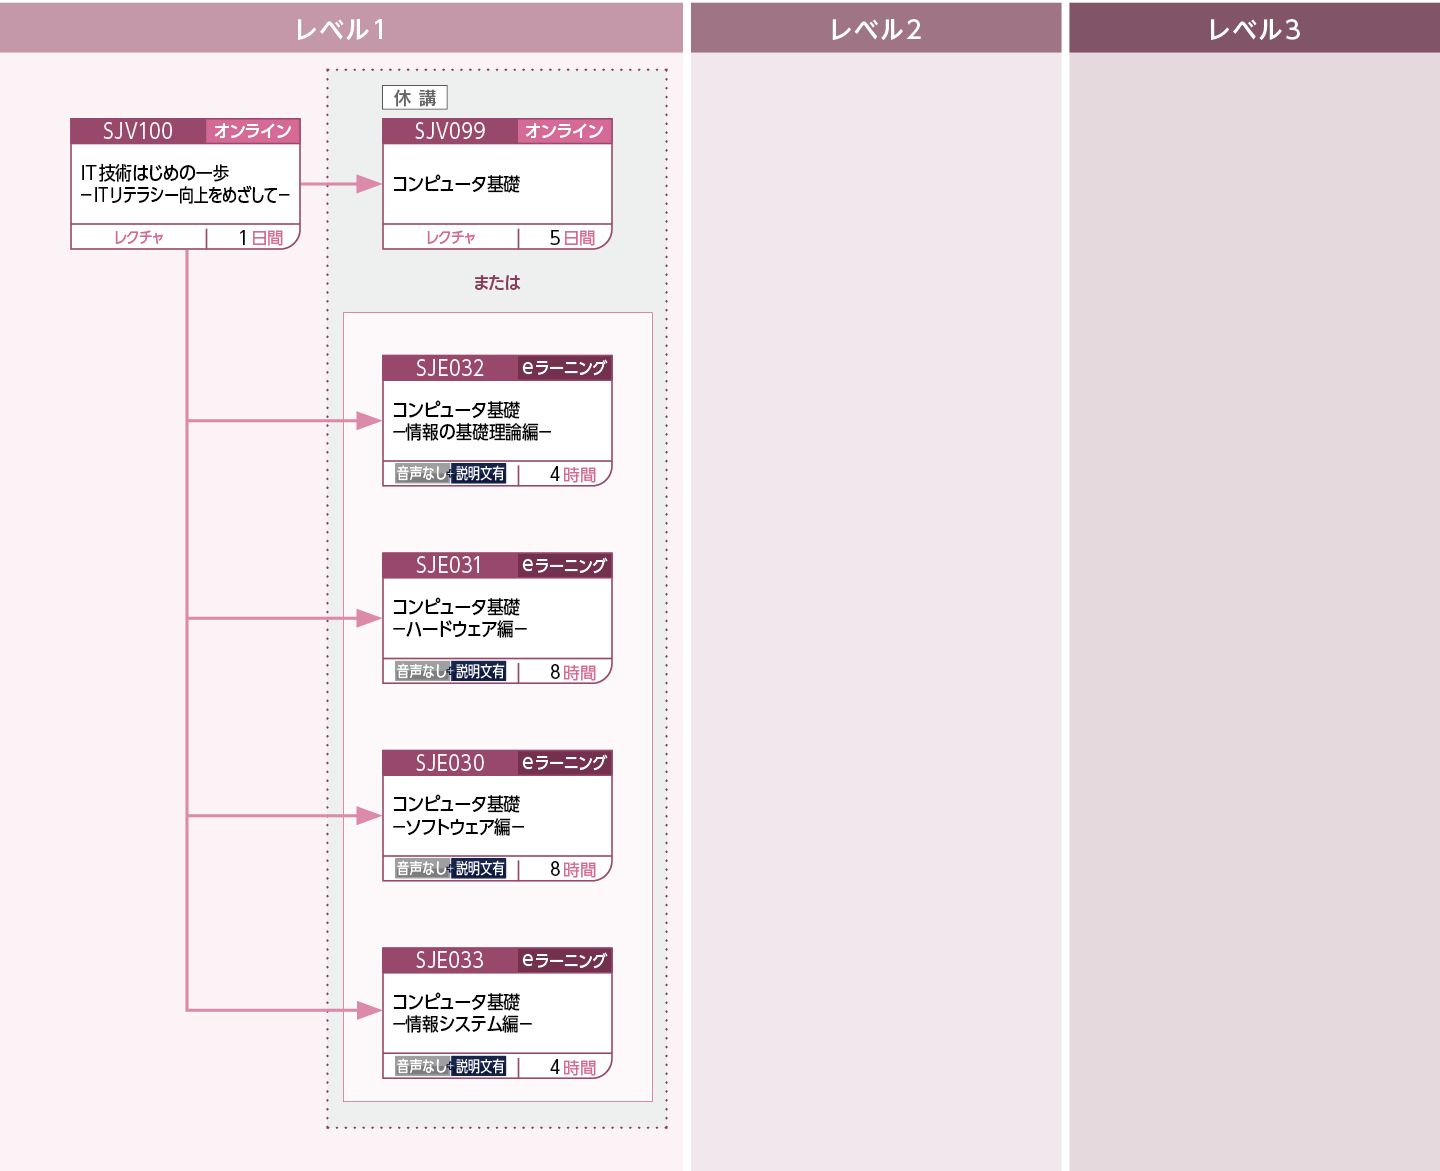Click the 休講 label box

point(415,97)
